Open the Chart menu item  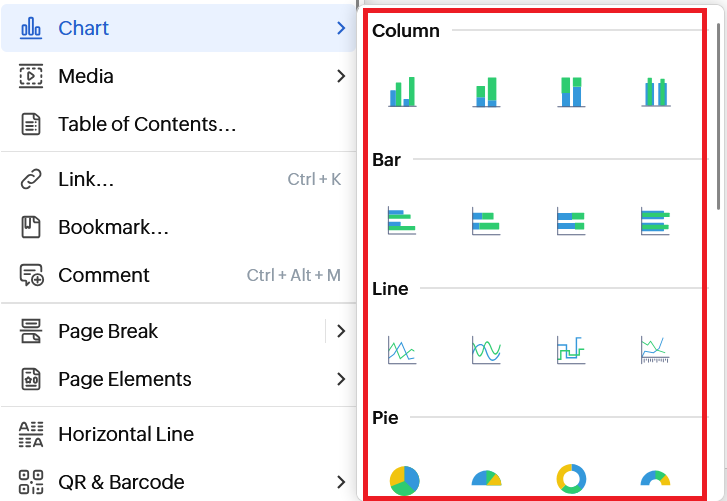84,28
